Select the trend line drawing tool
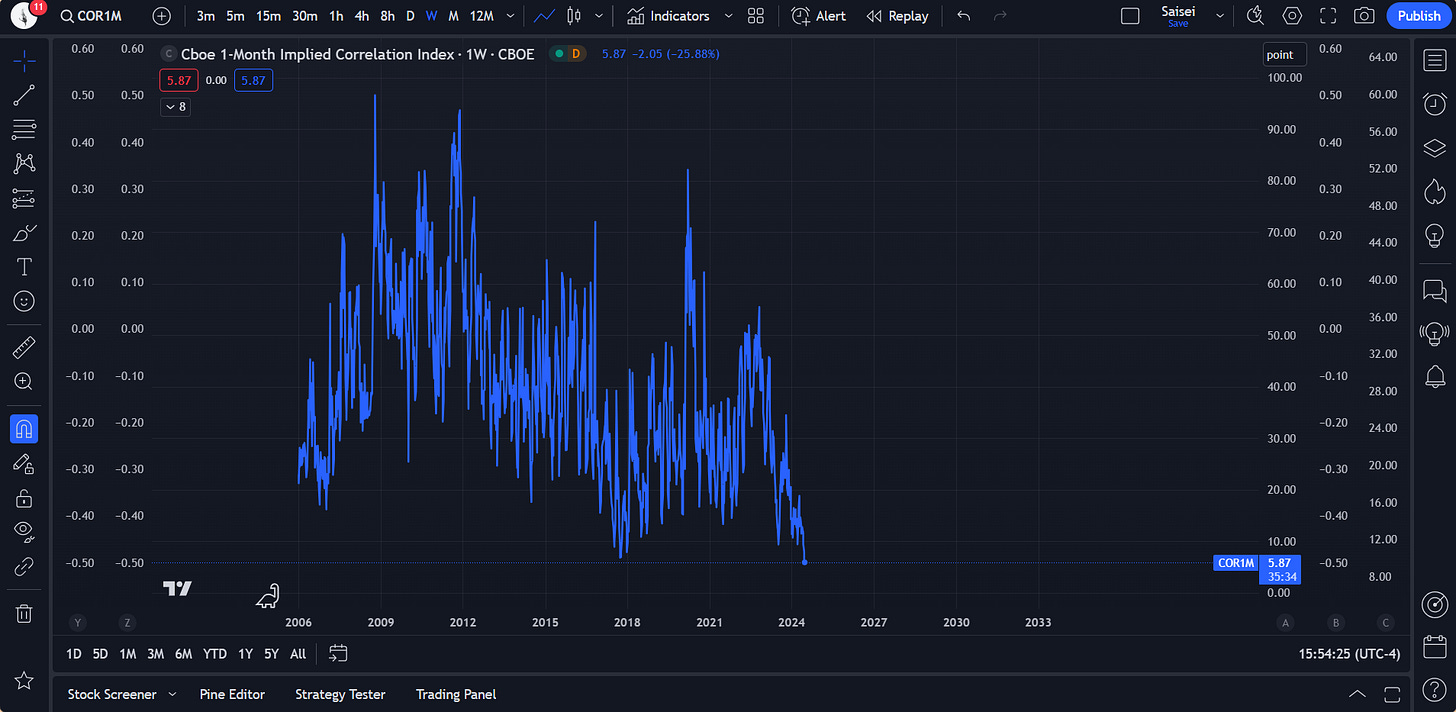1456x712 pixels. (24, 96)
